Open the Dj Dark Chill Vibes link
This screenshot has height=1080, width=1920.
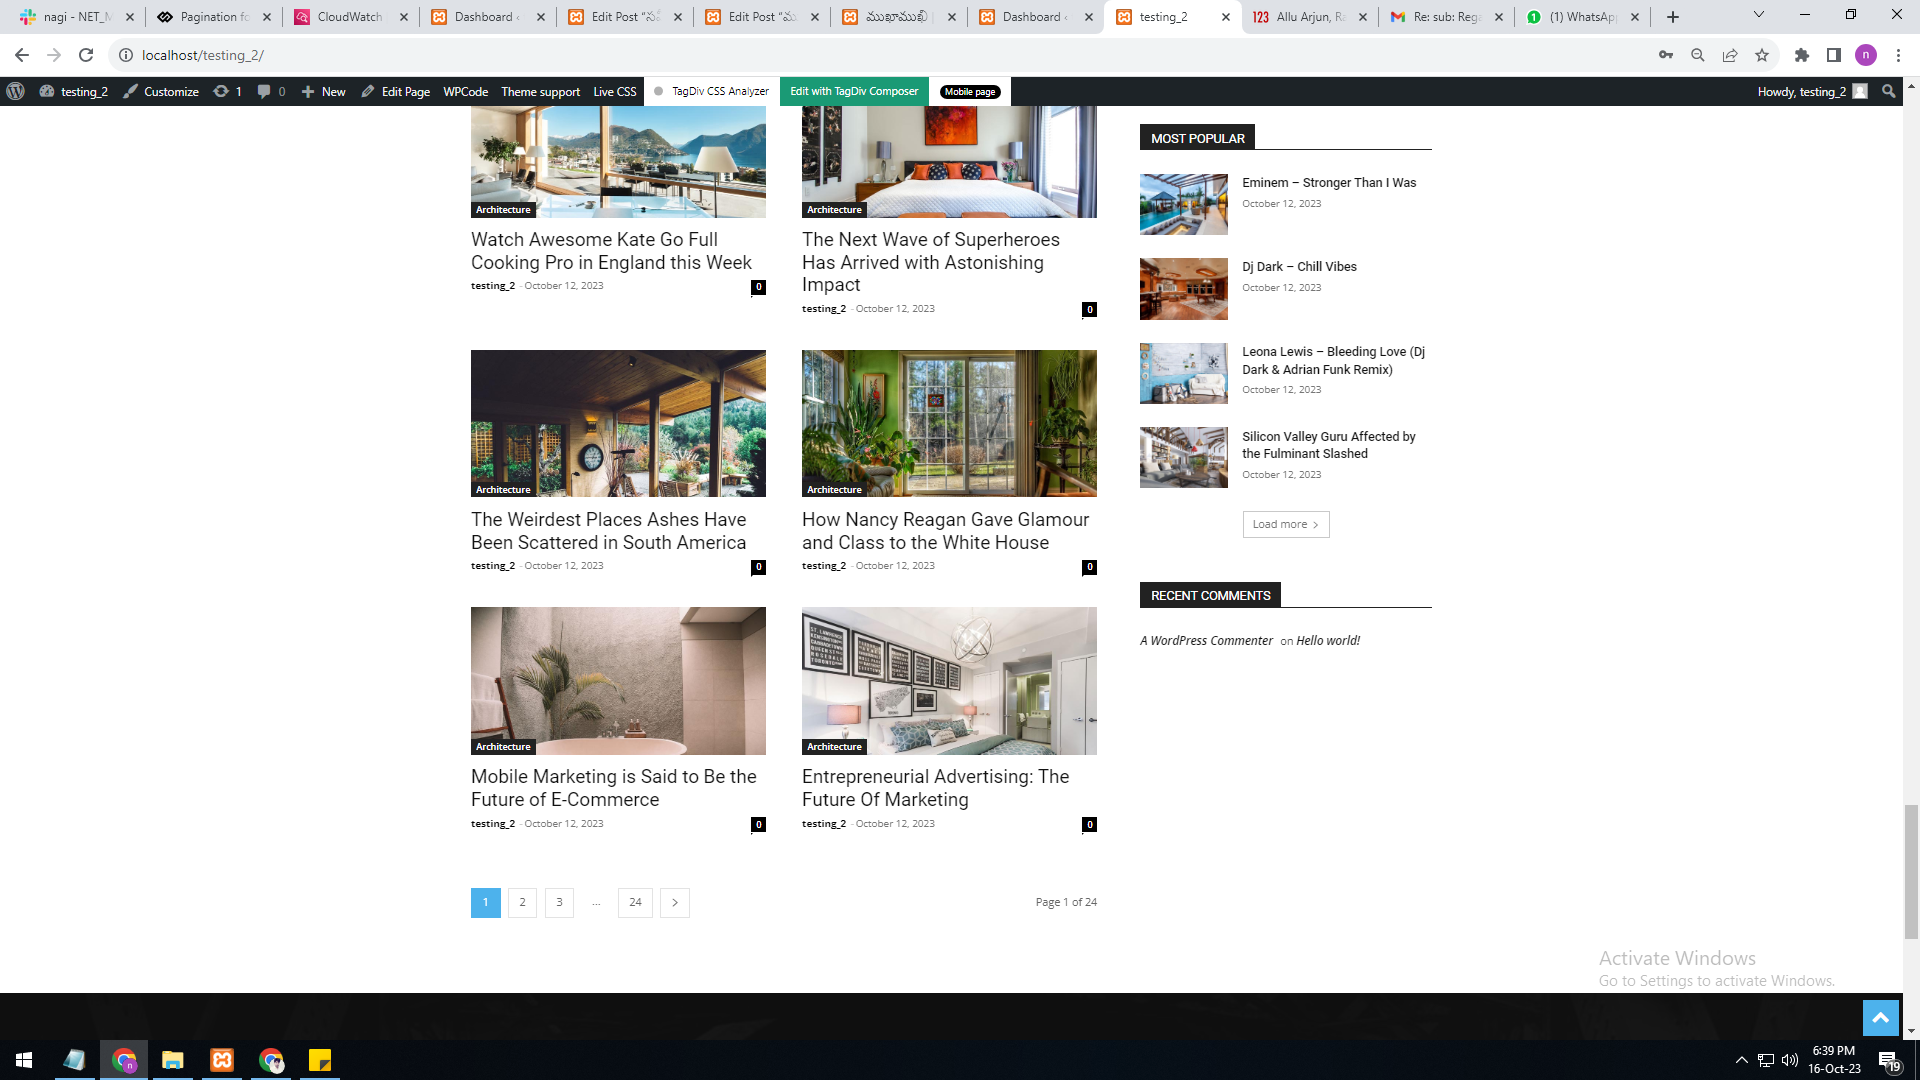(1299, 267)
